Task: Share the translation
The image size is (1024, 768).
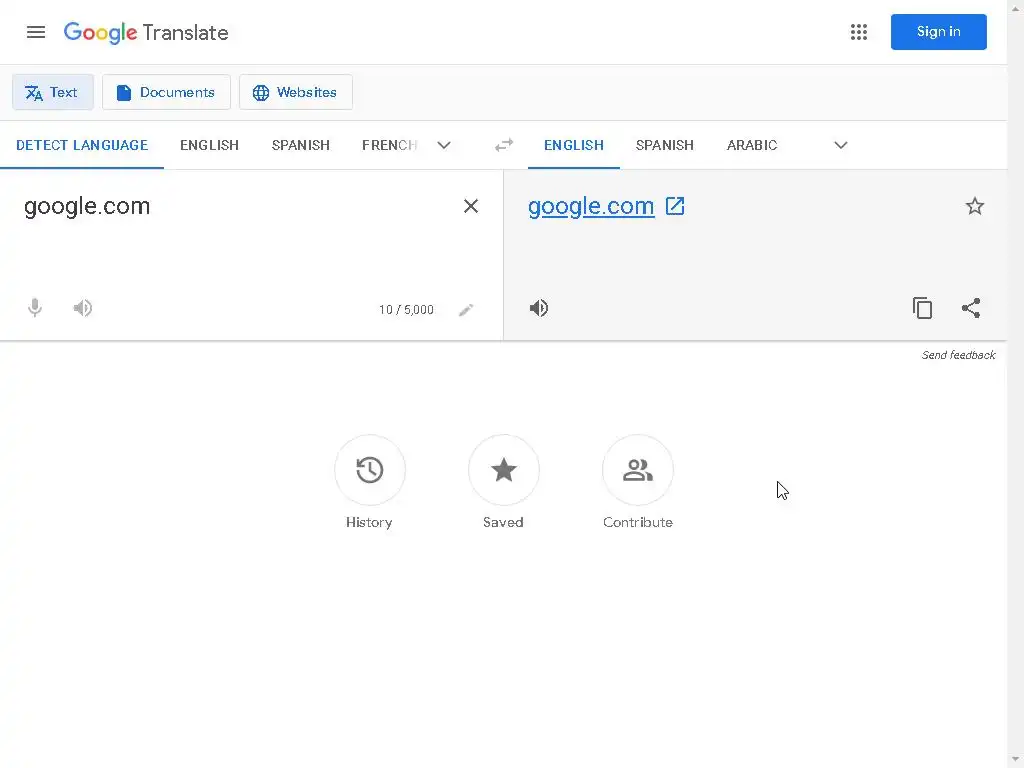Action: tap(971, 308)
